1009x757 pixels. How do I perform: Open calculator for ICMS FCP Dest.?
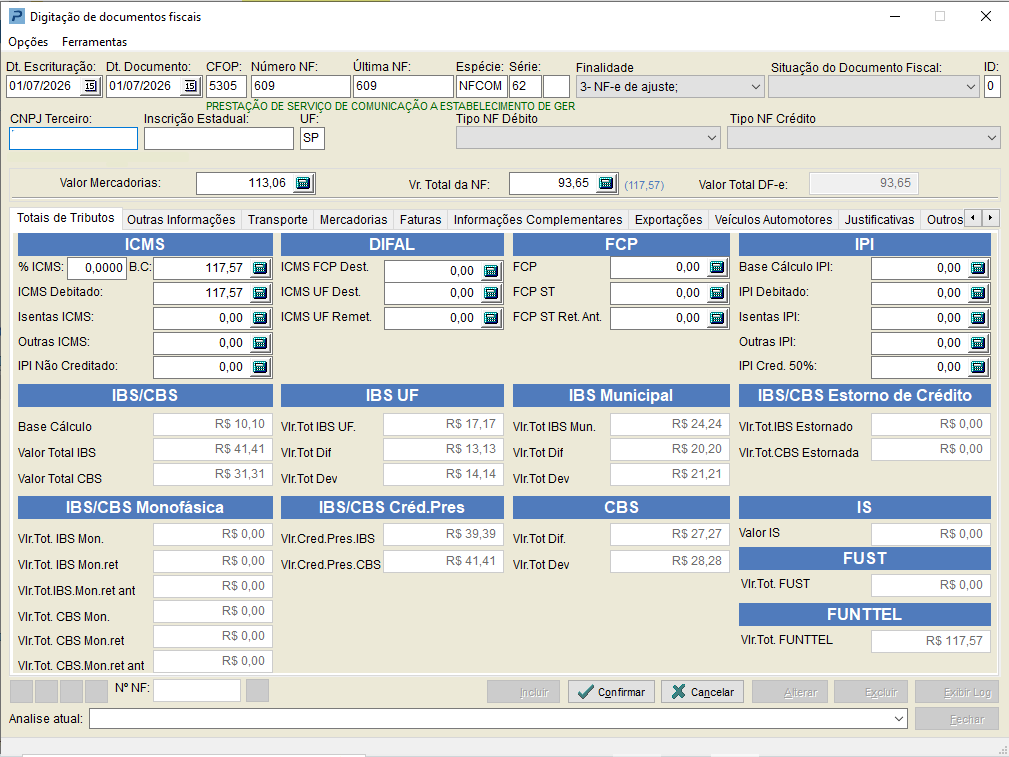coord(491,271)
